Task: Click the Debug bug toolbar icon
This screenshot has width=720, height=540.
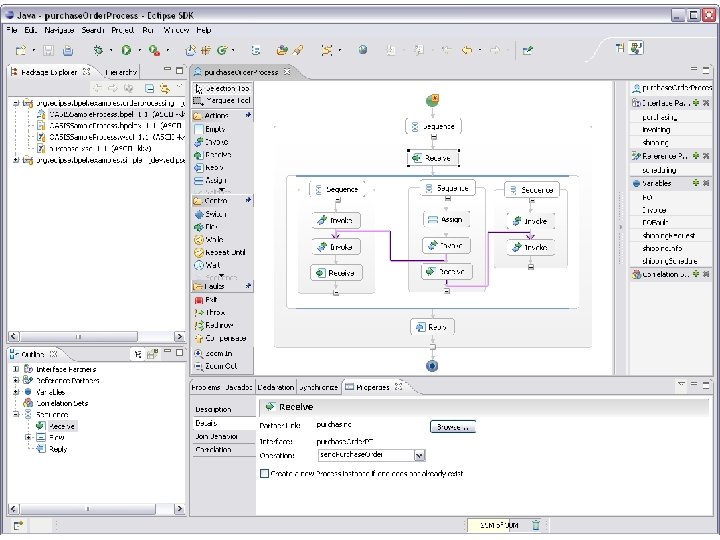Action: tap(98, 50)
